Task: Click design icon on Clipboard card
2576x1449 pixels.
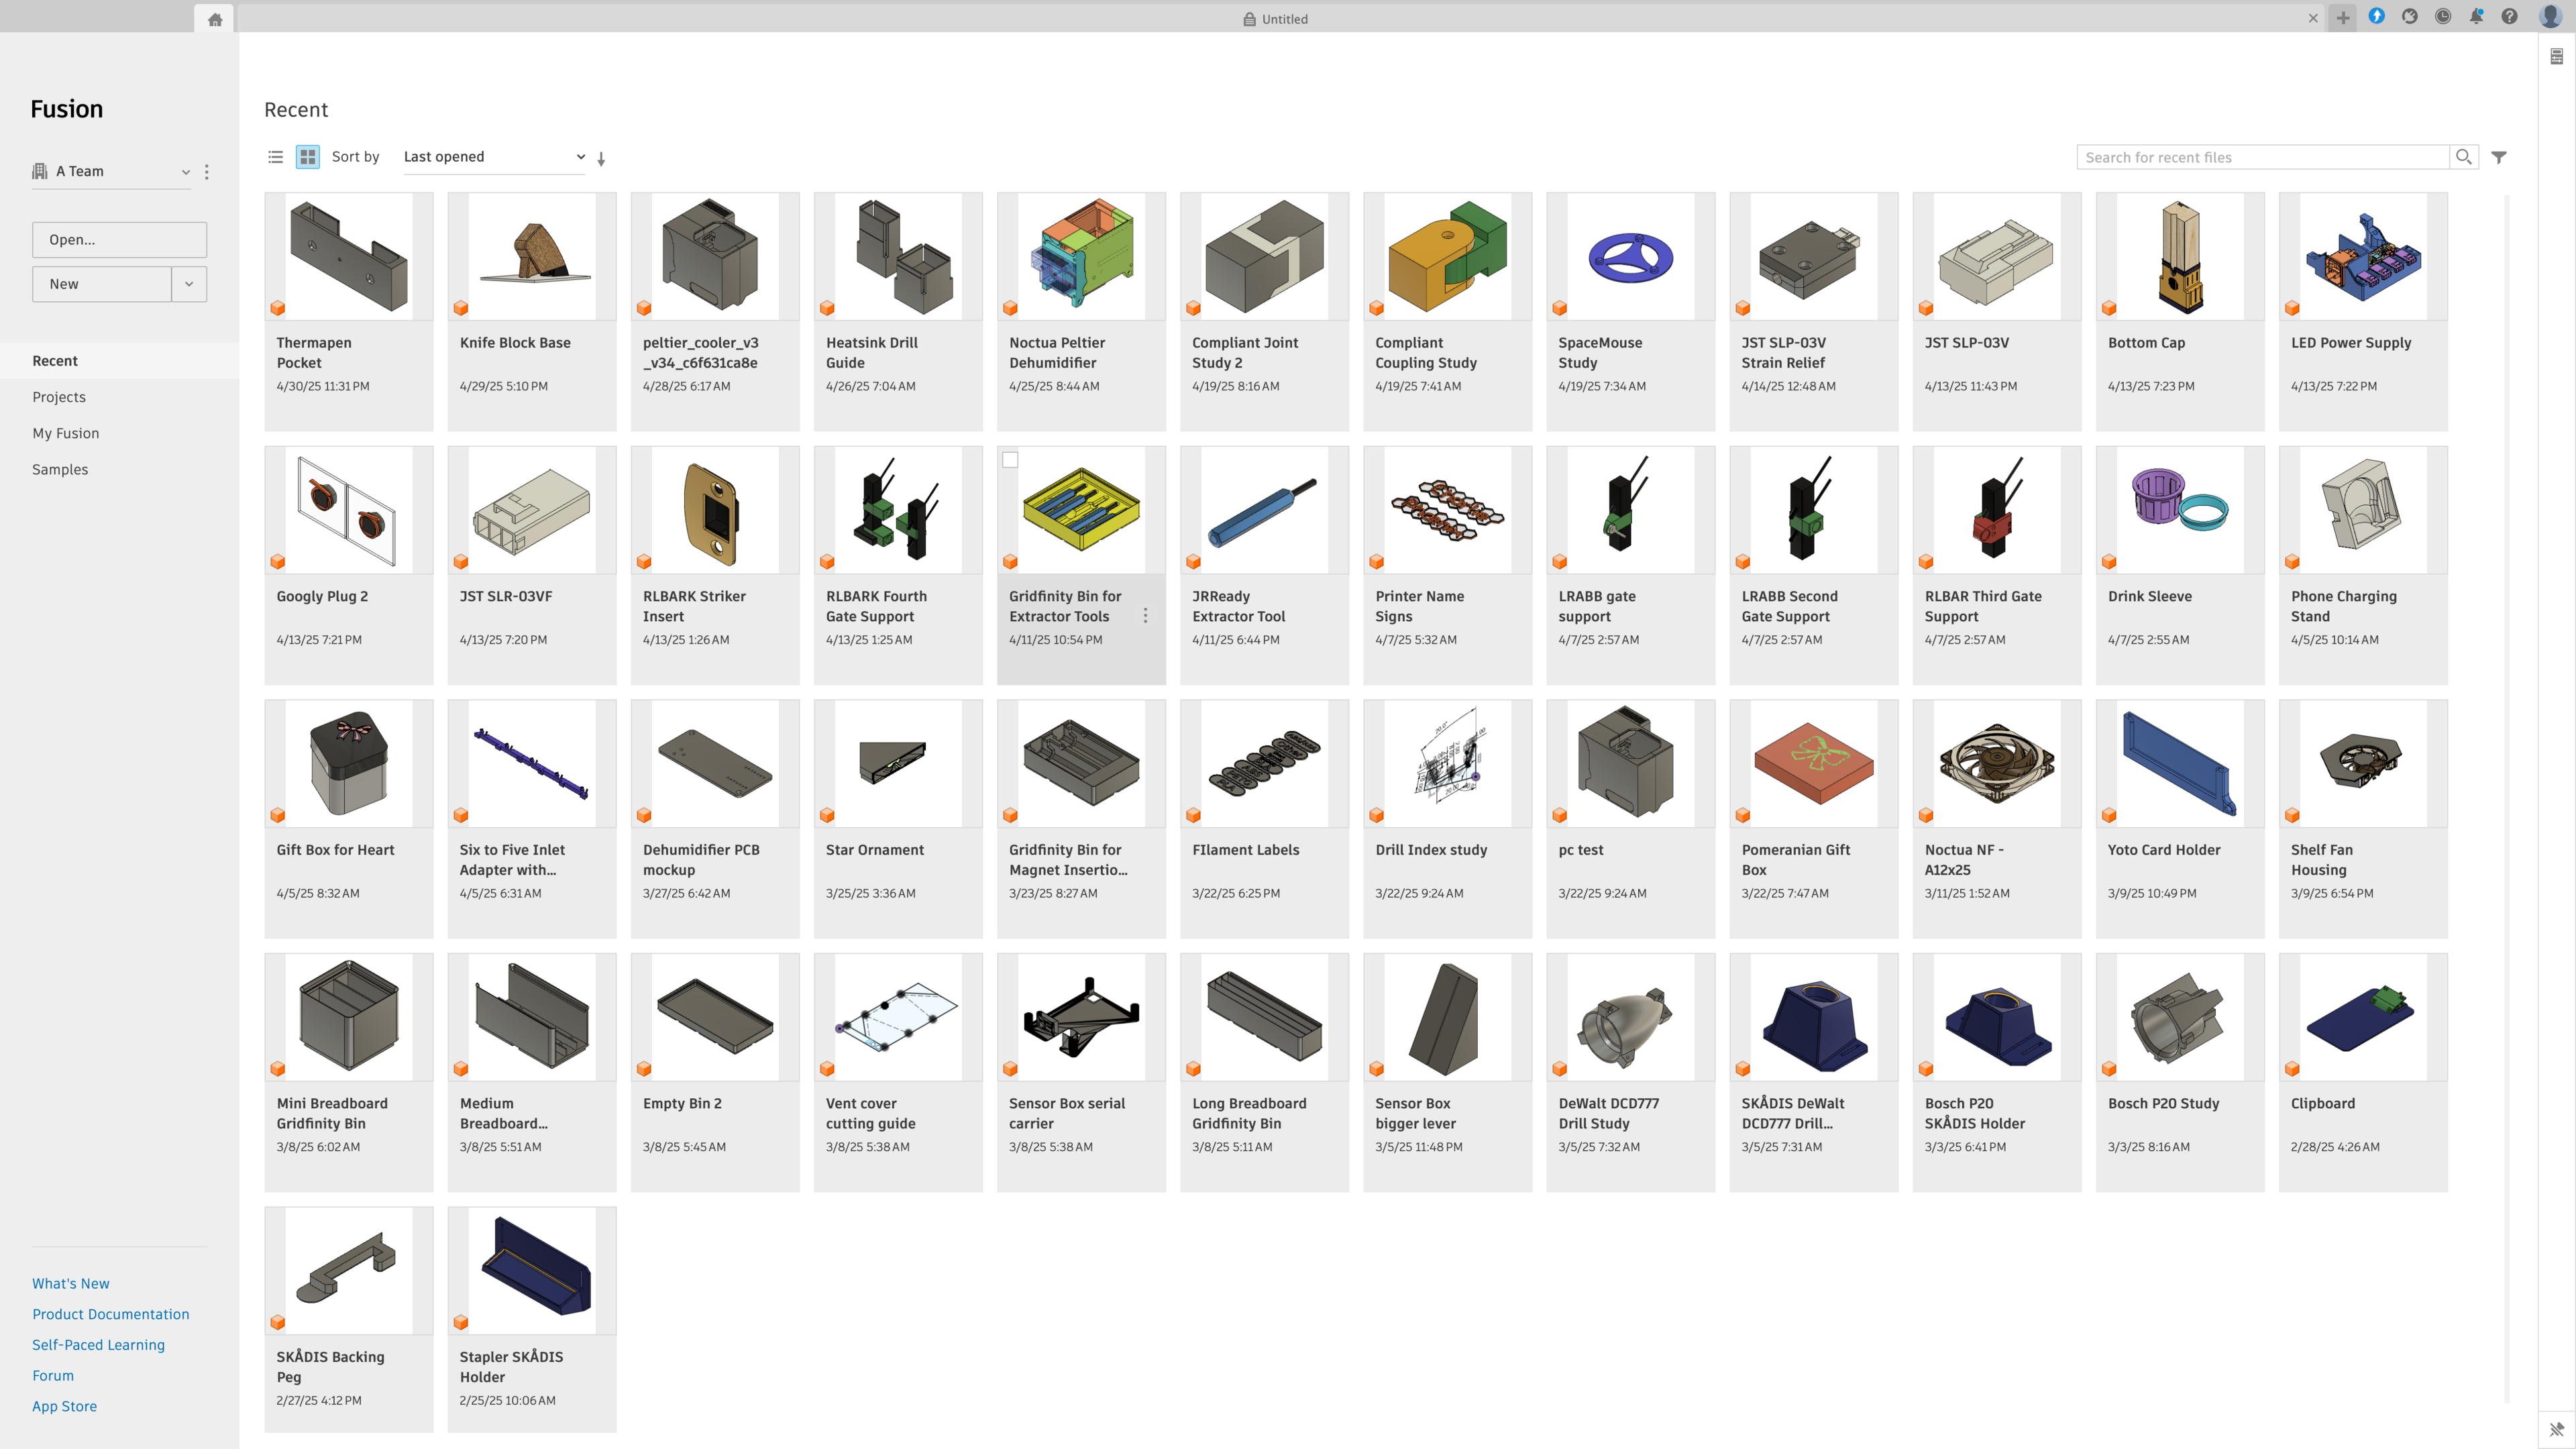Action: click(x=2293, y=1069)
